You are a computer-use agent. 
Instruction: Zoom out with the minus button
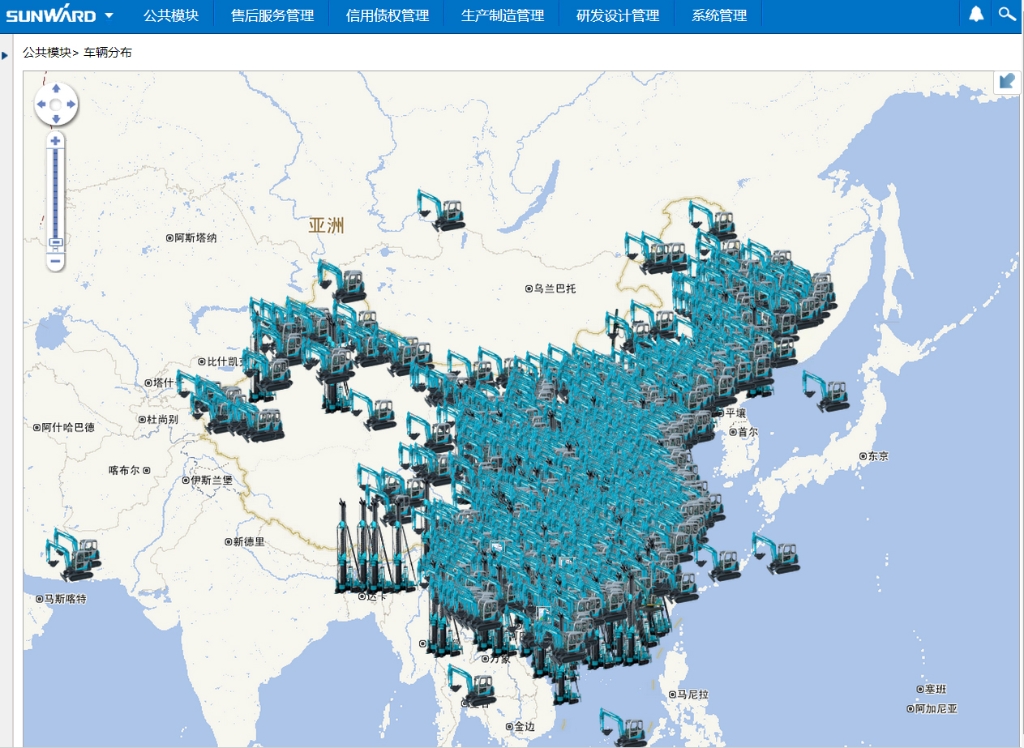click(x=56, y=261)
